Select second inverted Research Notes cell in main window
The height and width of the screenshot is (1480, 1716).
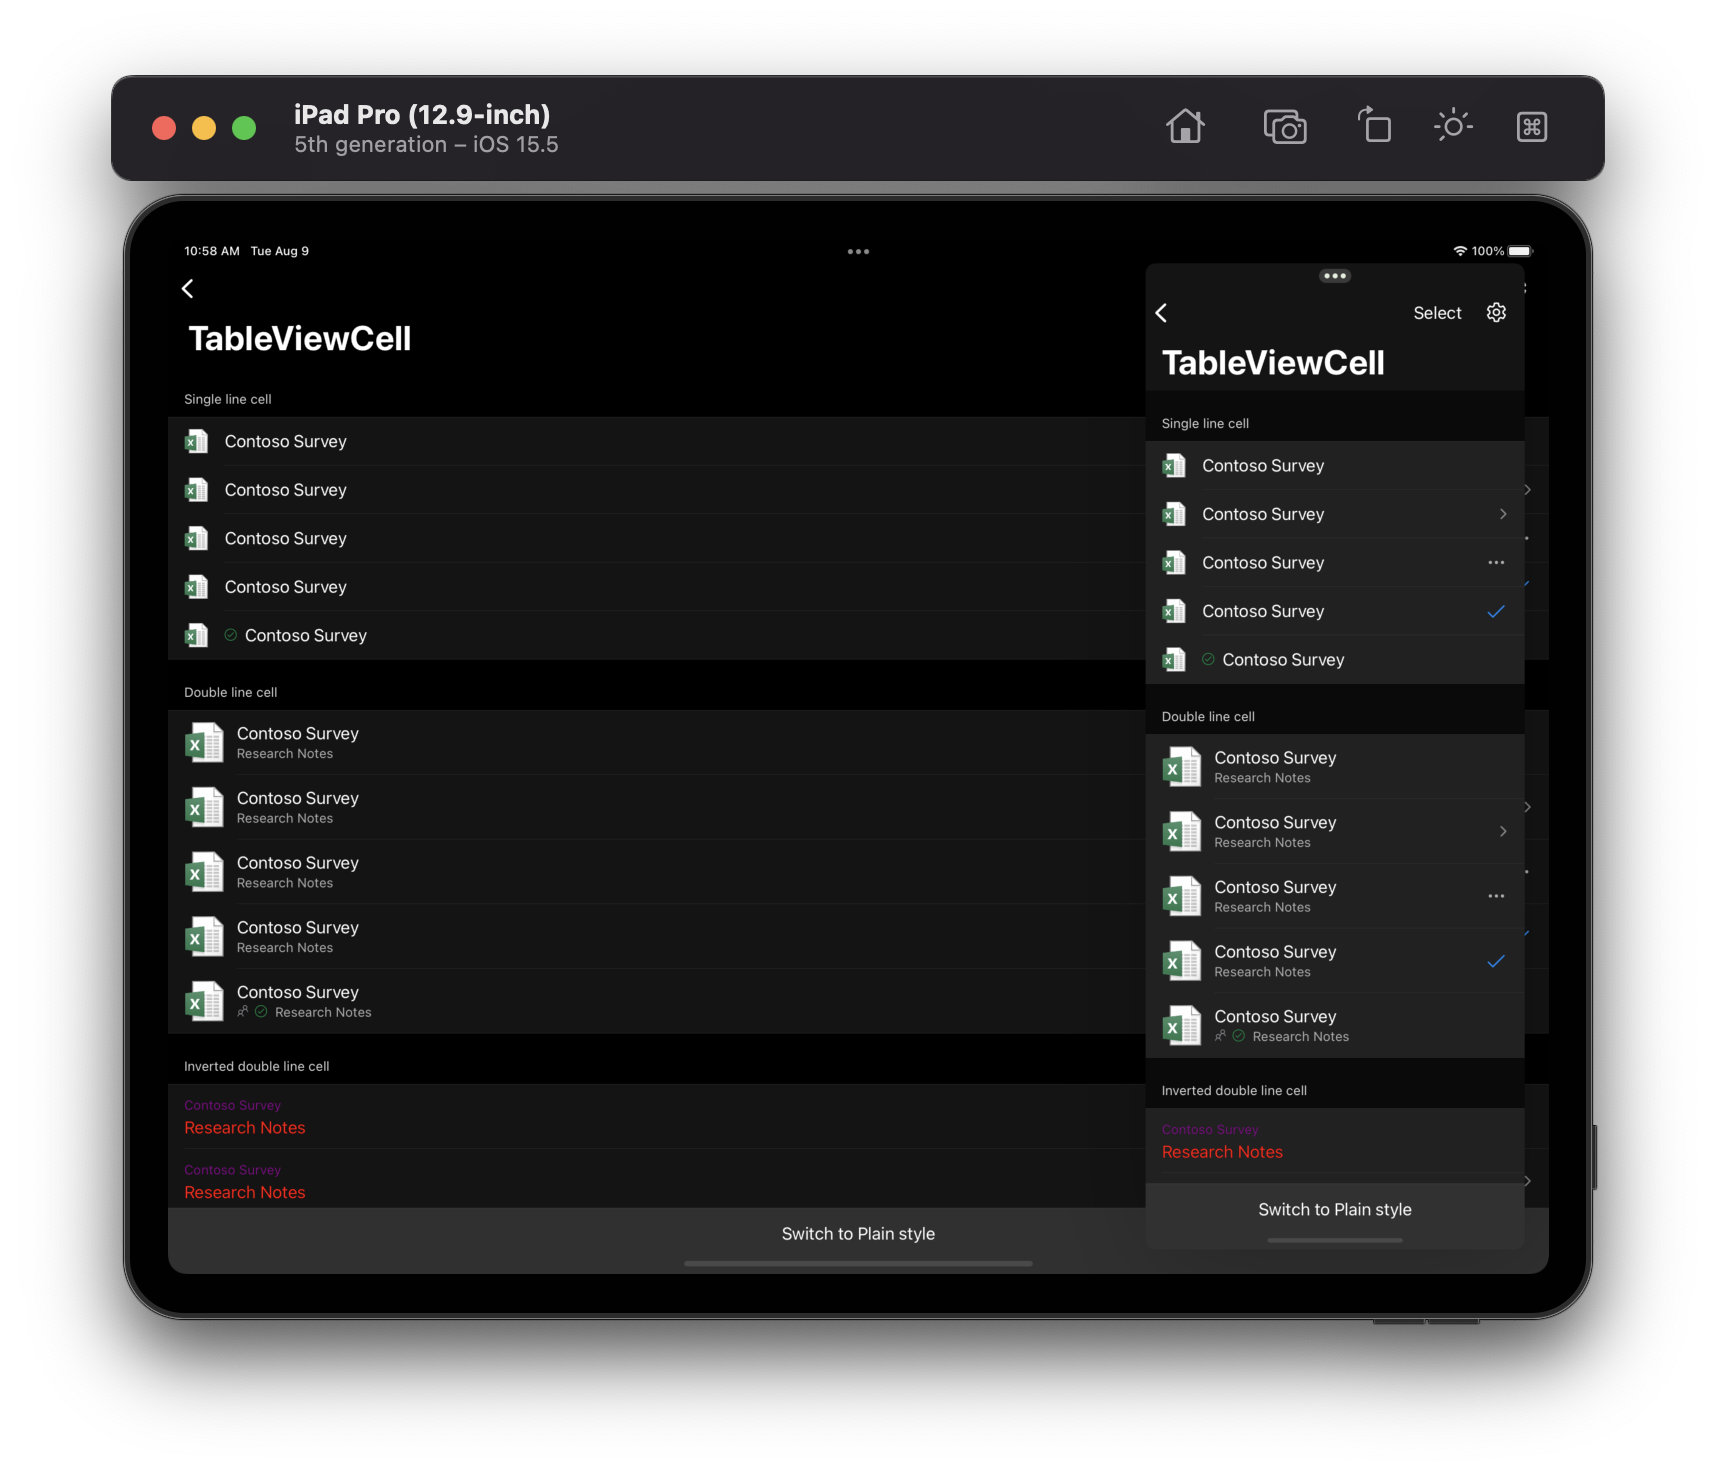tap(657, 1179)
